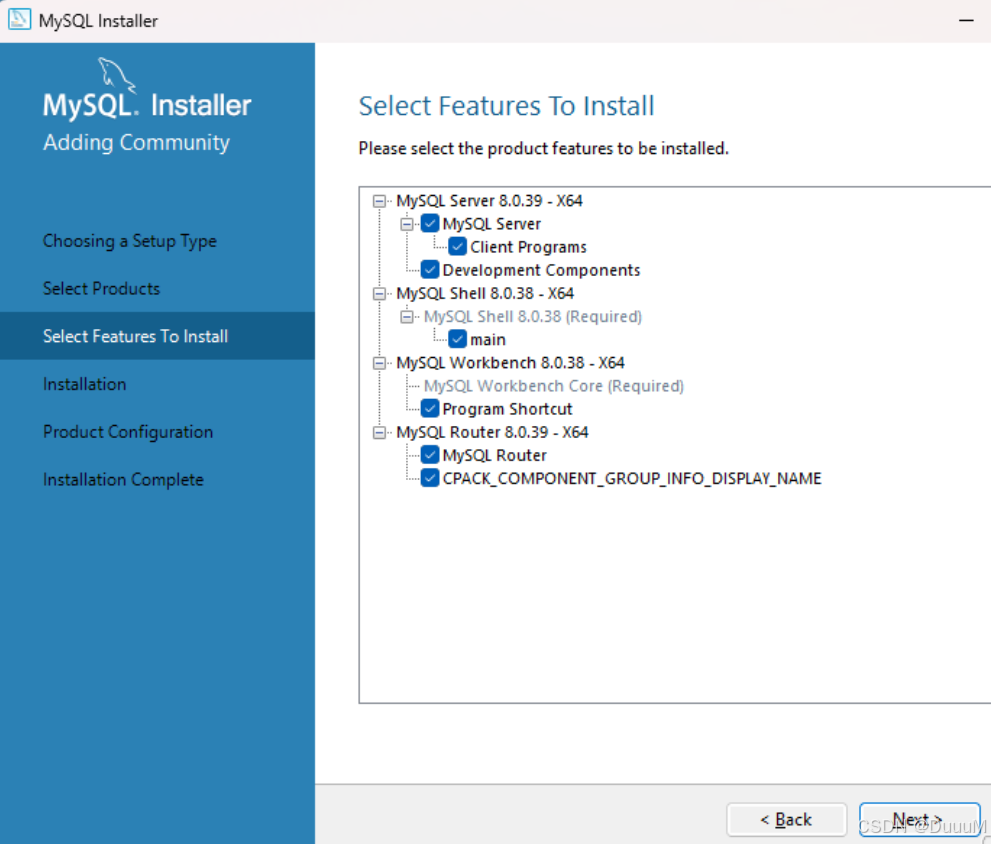Click the Back button
Viewport: 991px width, 844px height.
(x=786, y=819)
